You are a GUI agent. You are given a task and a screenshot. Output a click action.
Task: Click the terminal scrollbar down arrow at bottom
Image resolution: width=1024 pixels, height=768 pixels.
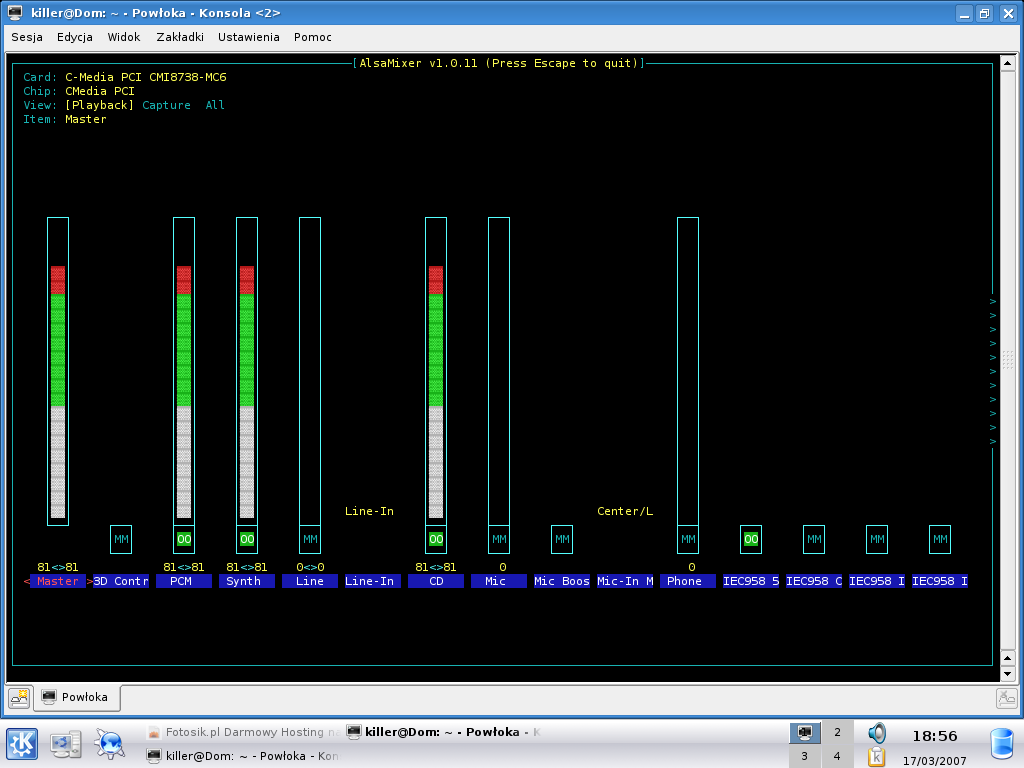[x=1007, y=674]
